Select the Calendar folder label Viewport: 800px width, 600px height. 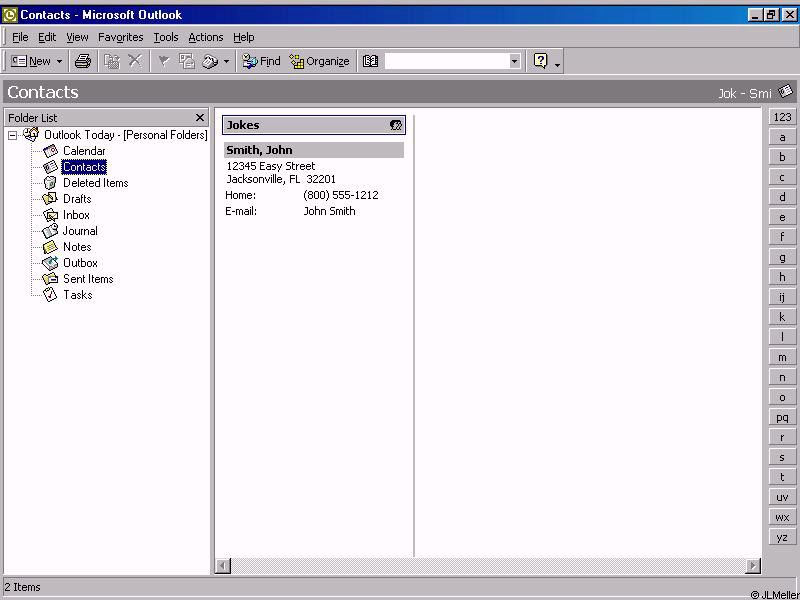[x=84, y=151]
